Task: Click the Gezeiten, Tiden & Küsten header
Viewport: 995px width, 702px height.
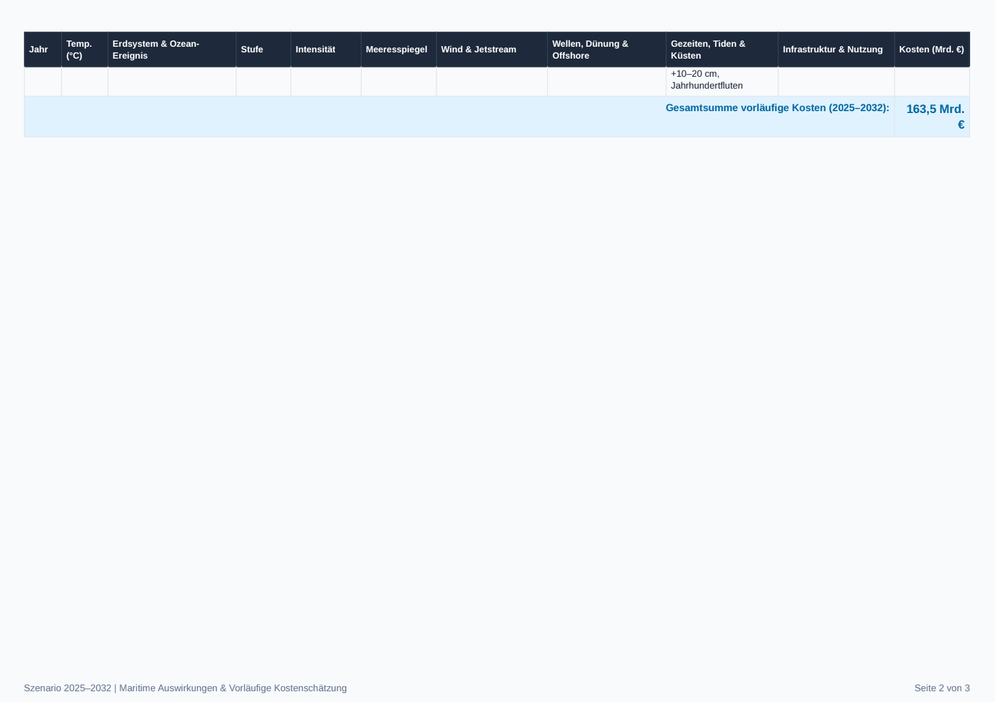Action: pyautogui.click(x=722, y=50)
